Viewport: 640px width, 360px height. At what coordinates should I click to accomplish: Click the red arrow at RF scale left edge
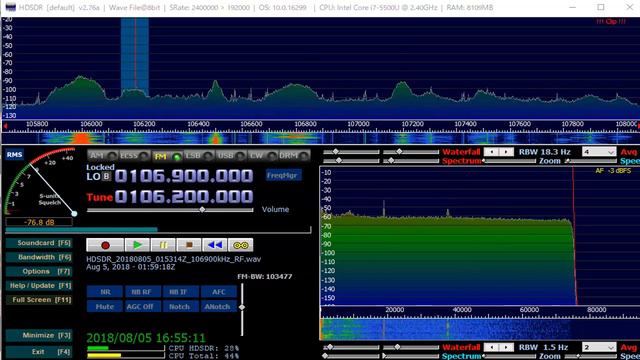tap(5, 126)
